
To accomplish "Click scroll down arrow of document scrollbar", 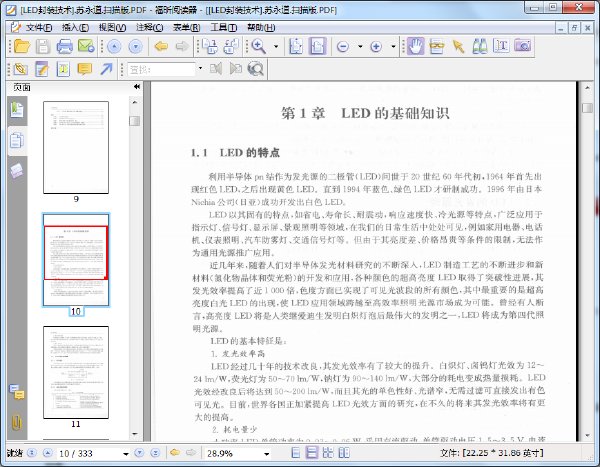I will [x=587, y=435].
